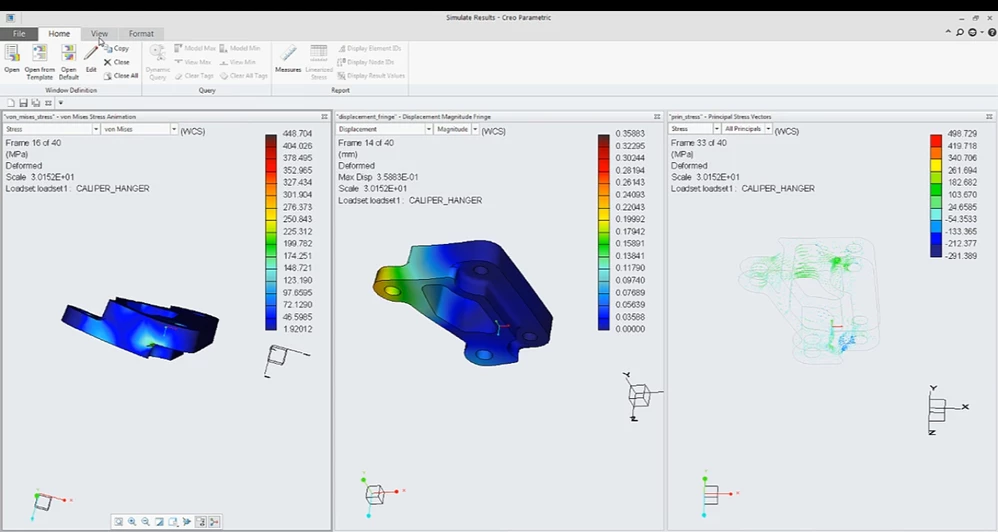Close the von_mises_stress result window
Image resolution: width=998 pixels, height=532 pixels.
[325, 117]
